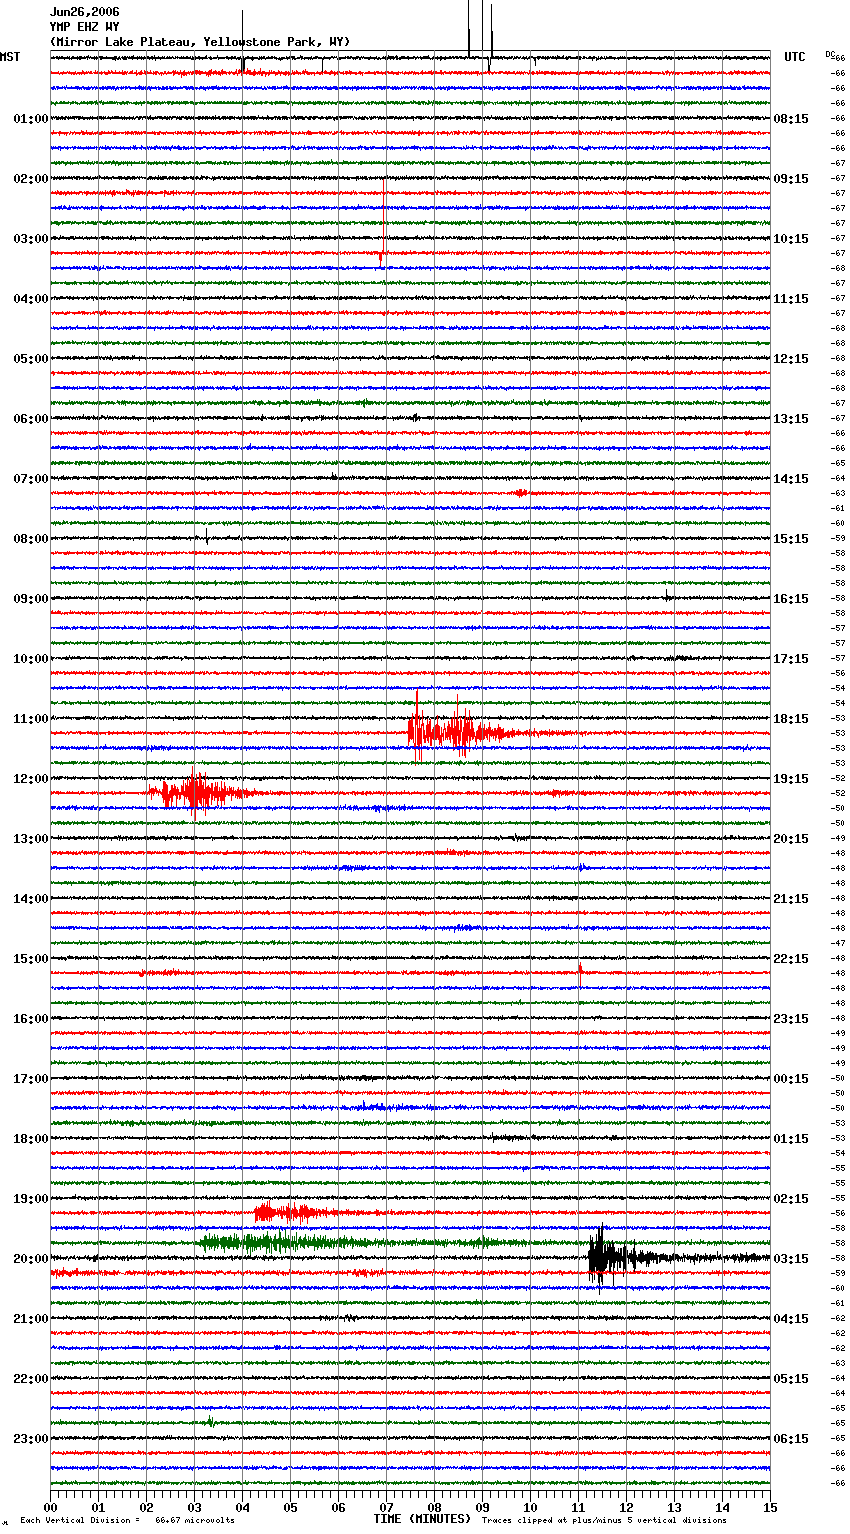This screenshot has width=850, height=1534.
Task: Click the '03:15' UTC time label
Action: click(791, 1259)
